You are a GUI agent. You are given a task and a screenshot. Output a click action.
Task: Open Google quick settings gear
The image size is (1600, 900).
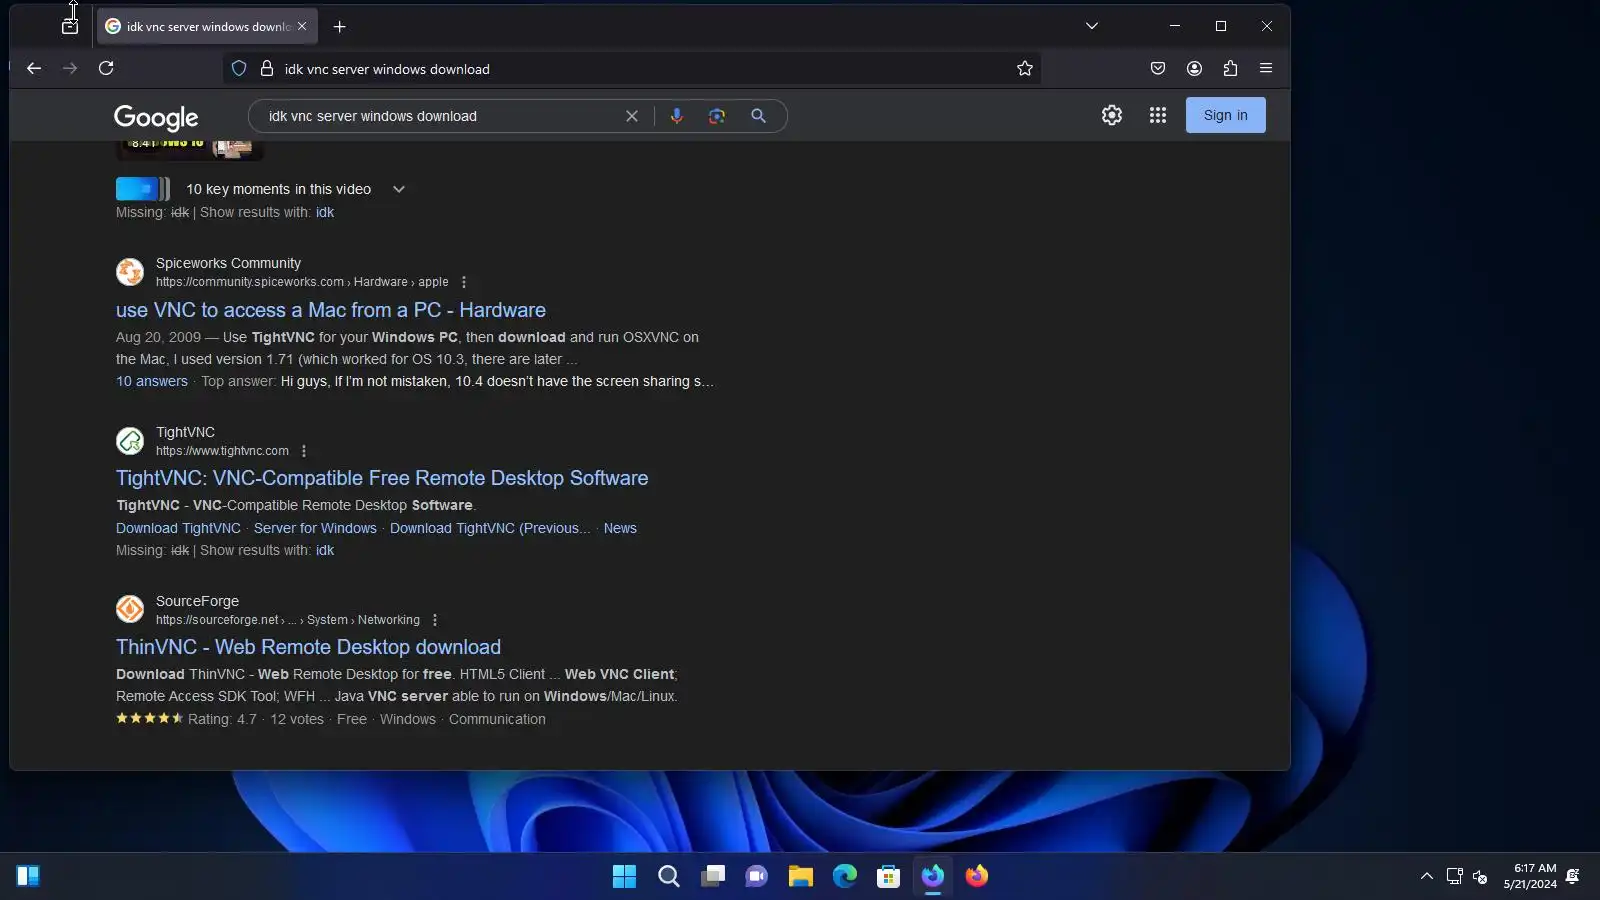1112,115
